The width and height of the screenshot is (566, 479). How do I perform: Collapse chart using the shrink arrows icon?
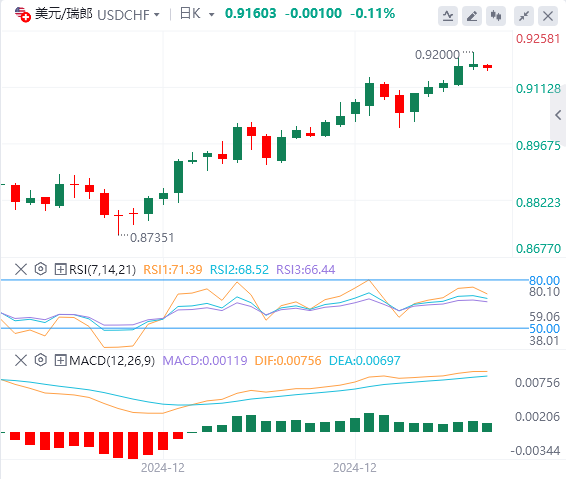(524, 16)
